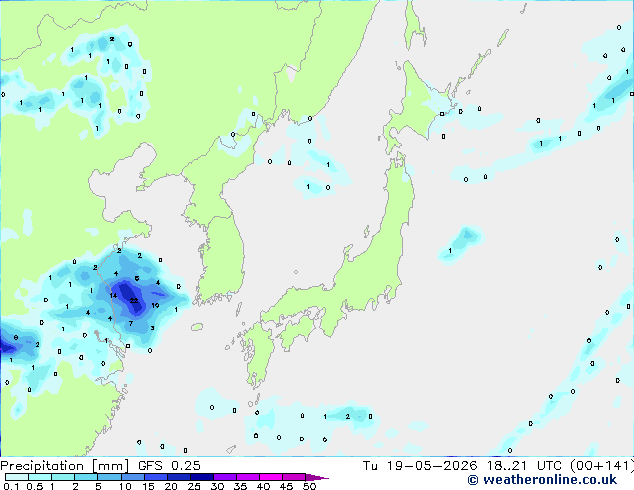This screenshot has width=634, height=490.
Task: Select the 22 mm precipitation peak value
Action: (x=134, y=300)
